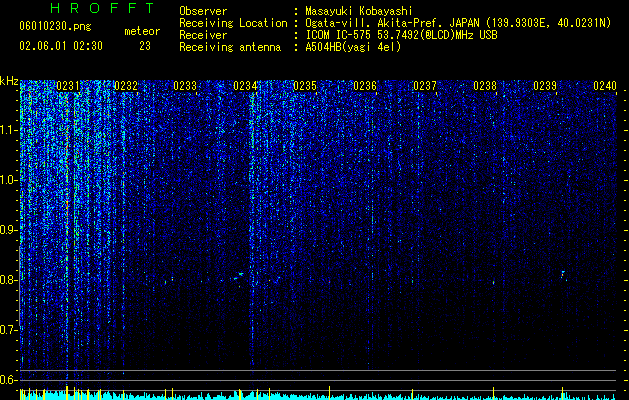Click the kHz axis unit label

pyautogui.click(x=9, y=81)
